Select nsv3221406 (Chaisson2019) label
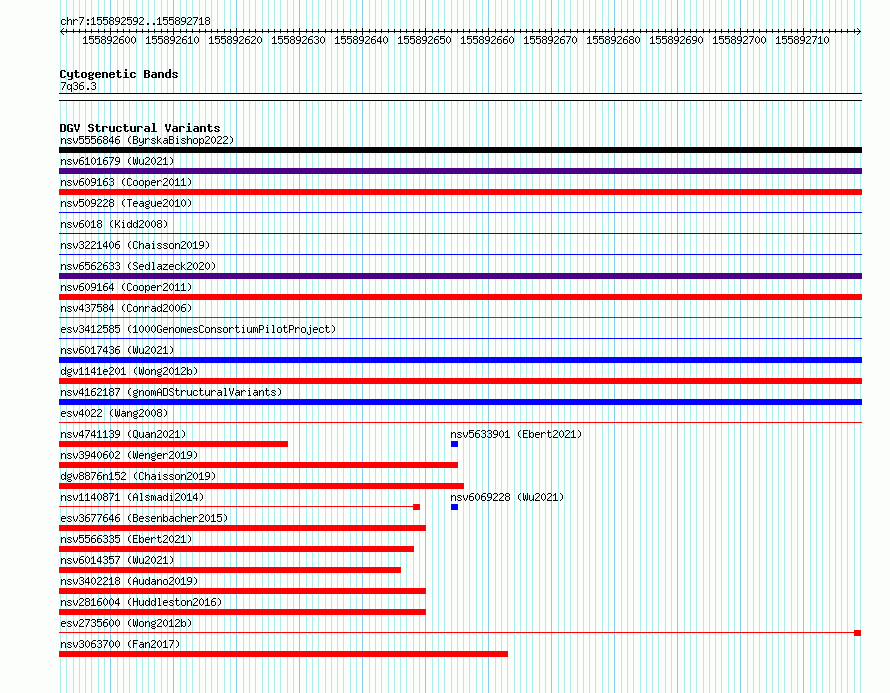 tap(135, 245)
